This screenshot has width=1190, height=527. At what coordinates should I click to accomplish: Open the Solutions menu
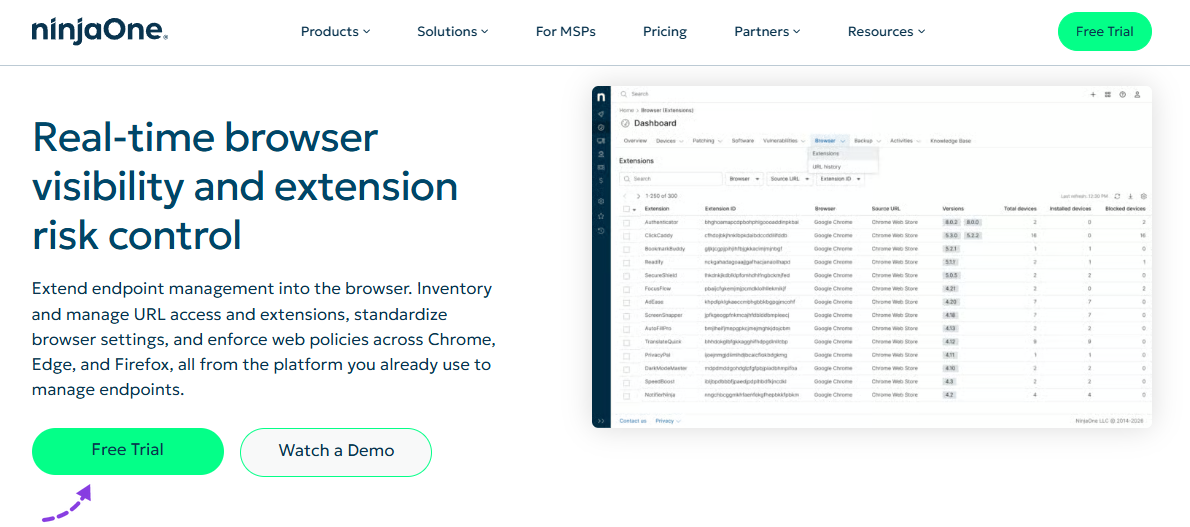click(x=453, y=32)
